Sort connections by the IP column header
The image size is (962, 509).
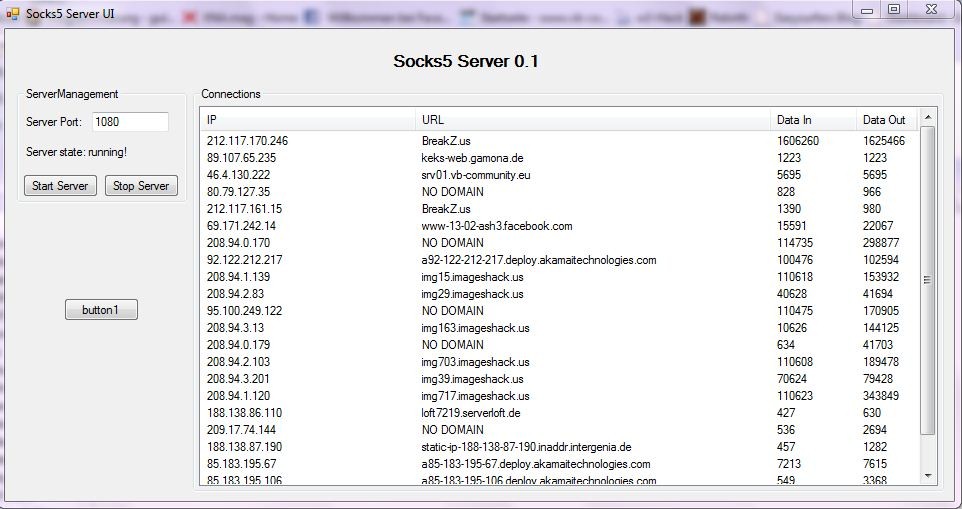point(308,120)
